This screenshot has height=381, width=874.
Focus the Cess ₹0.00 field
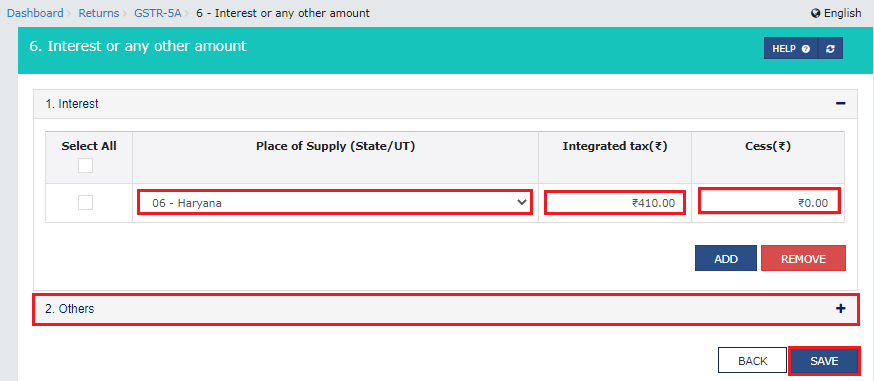(x=769, y=202)
